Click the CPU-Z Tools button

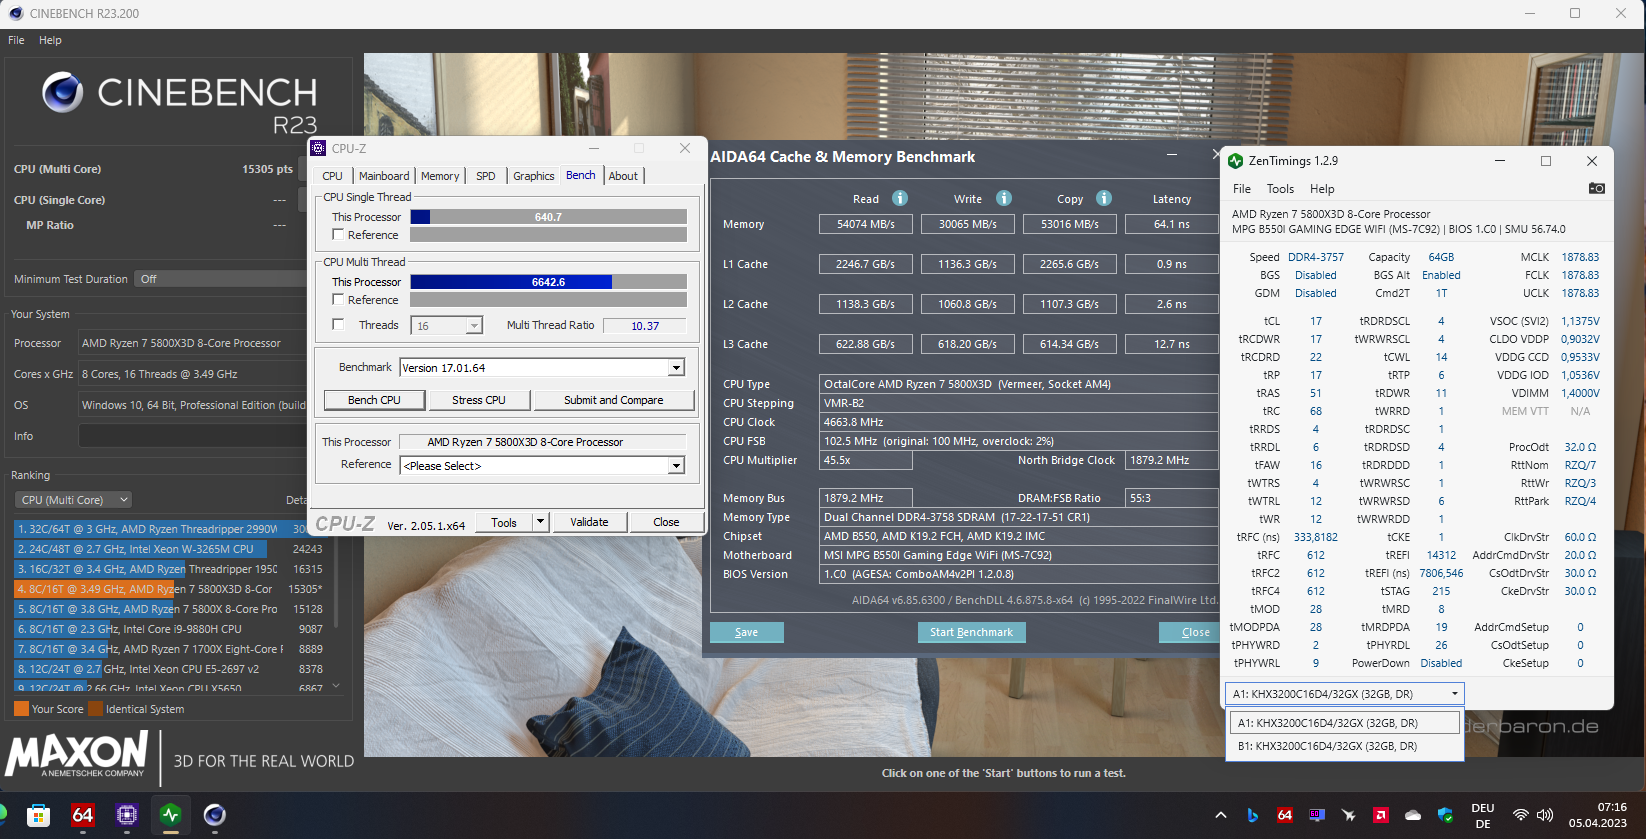pos(504,522)
